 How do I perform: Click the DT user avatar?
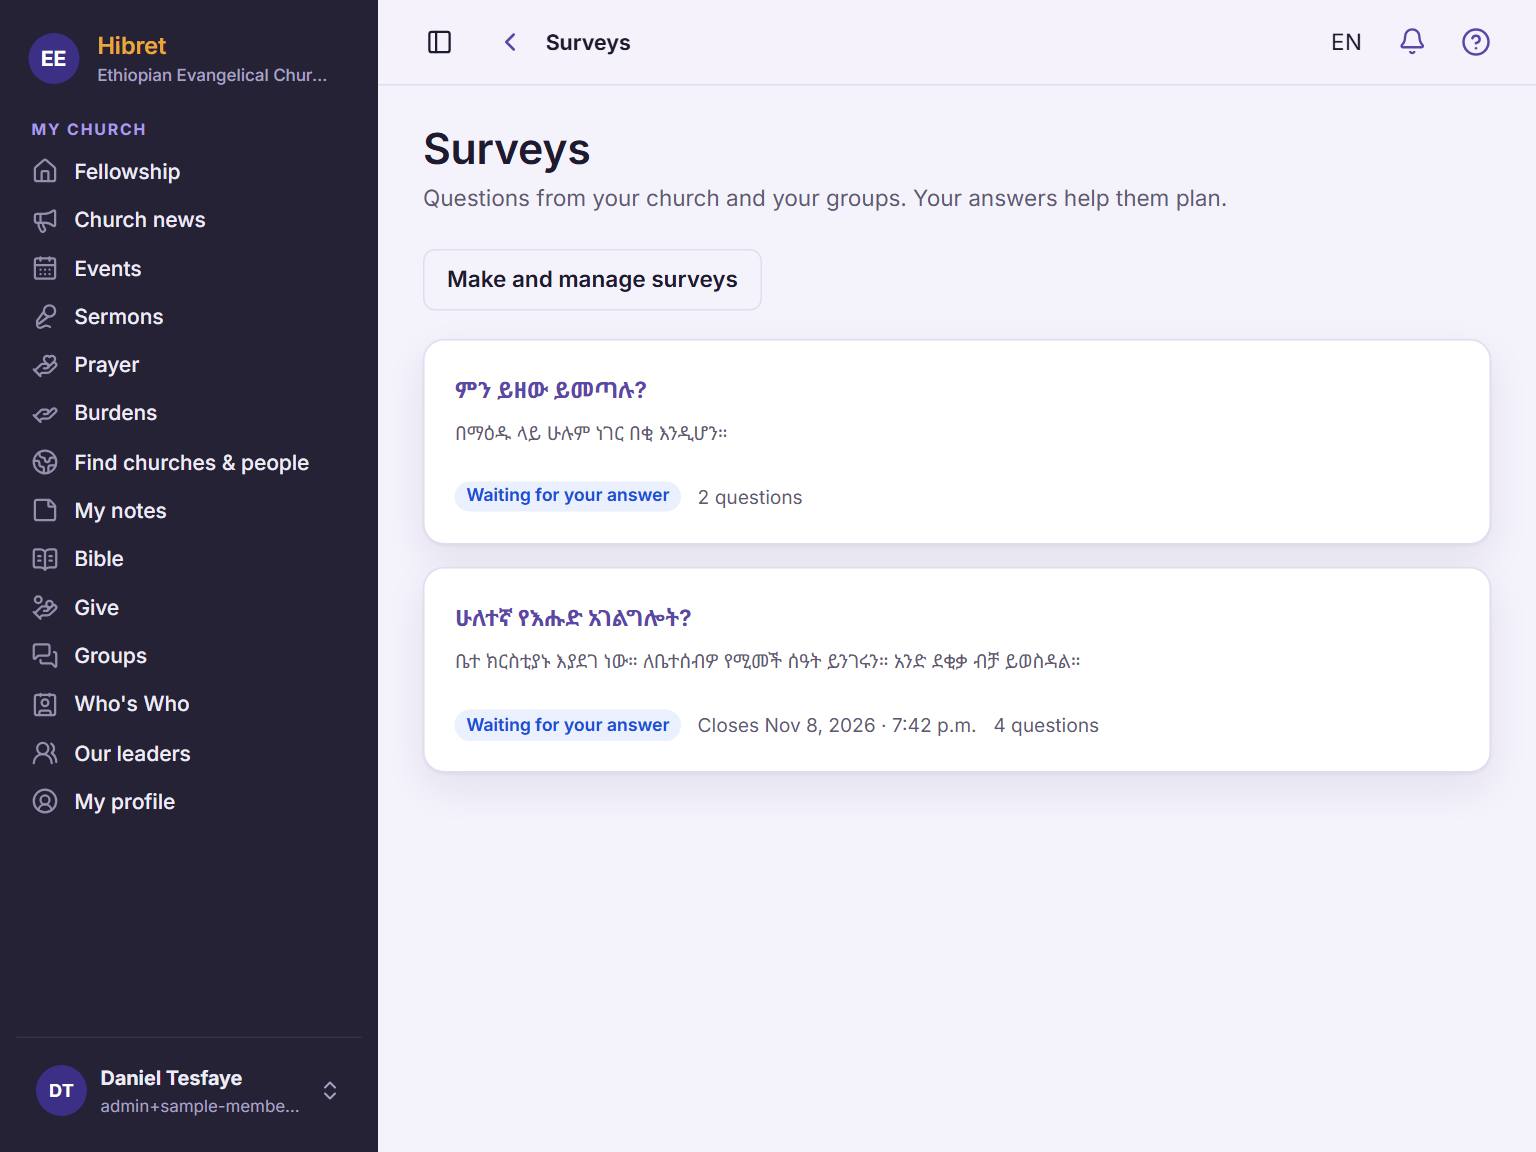point(61,1091)
